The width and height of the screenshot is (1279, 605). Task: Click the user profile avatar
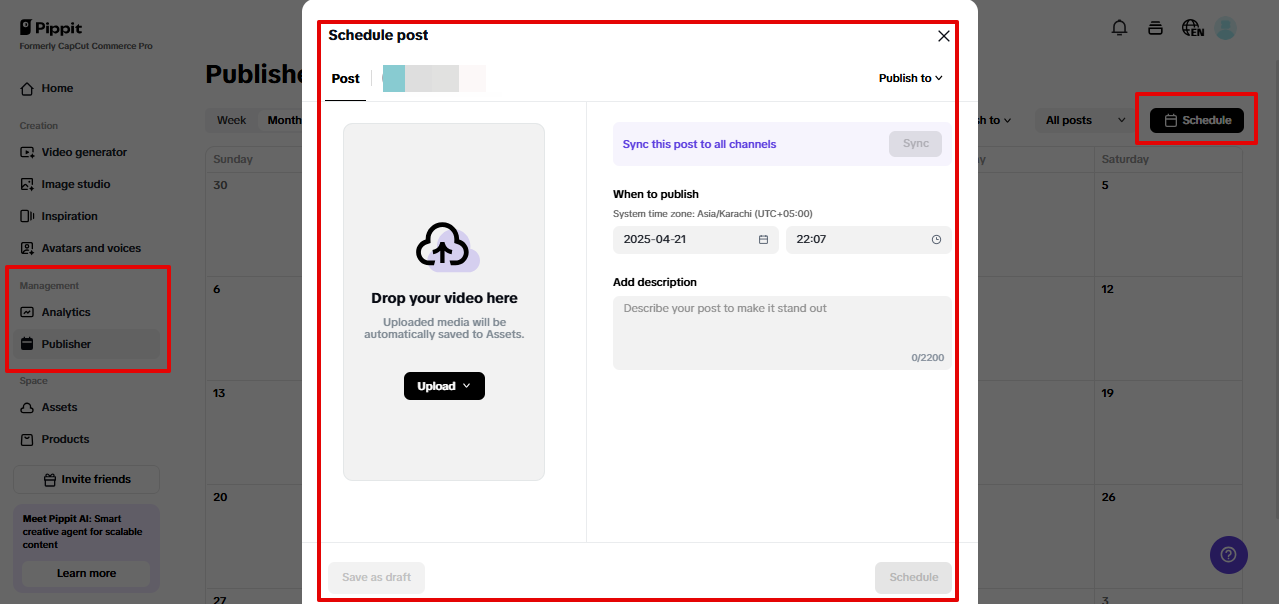(1226, 28)
